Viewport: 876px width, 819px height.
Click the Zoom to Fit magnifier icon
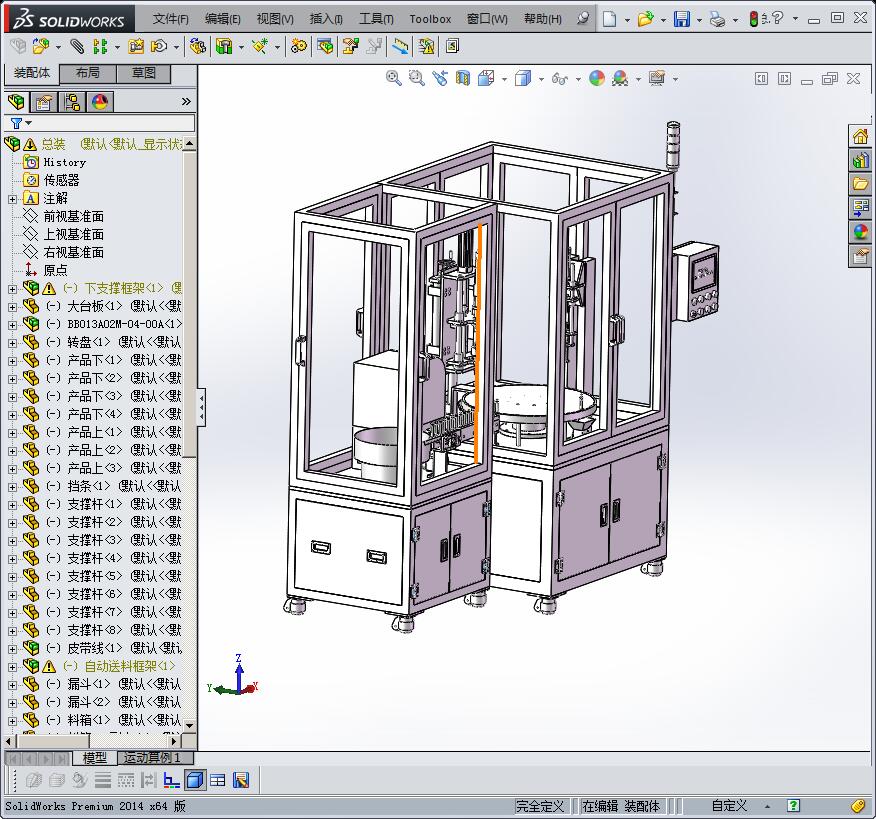[x=393, y=78]
